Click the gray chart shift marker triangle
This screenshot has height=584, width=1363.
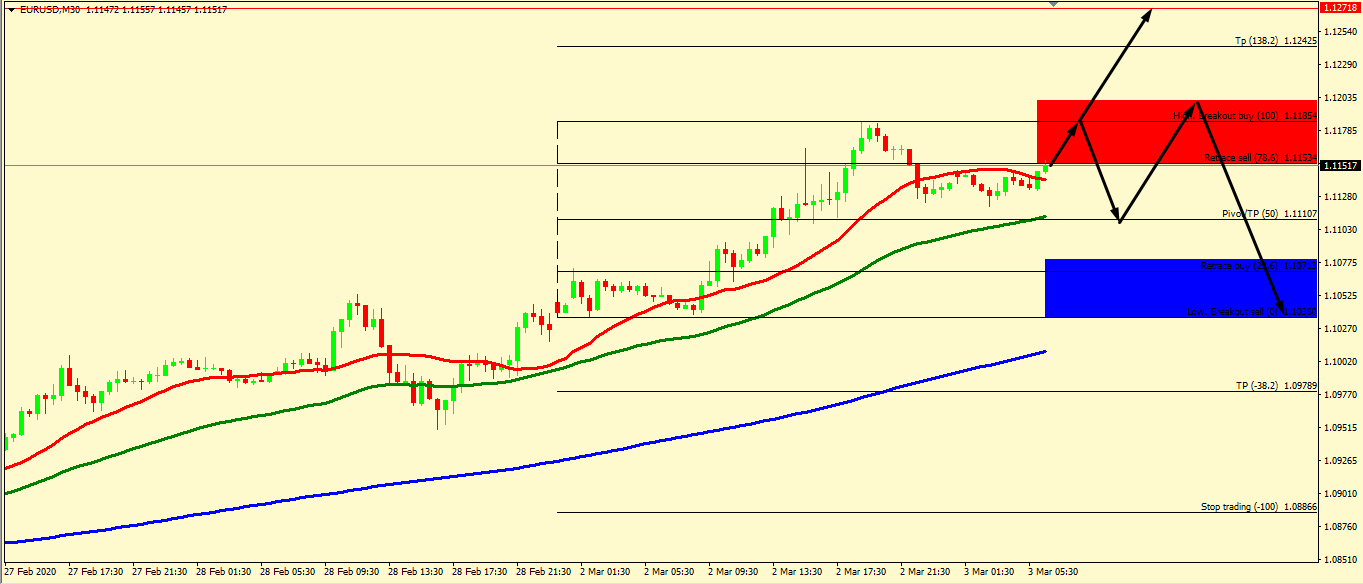(1052, 4)
